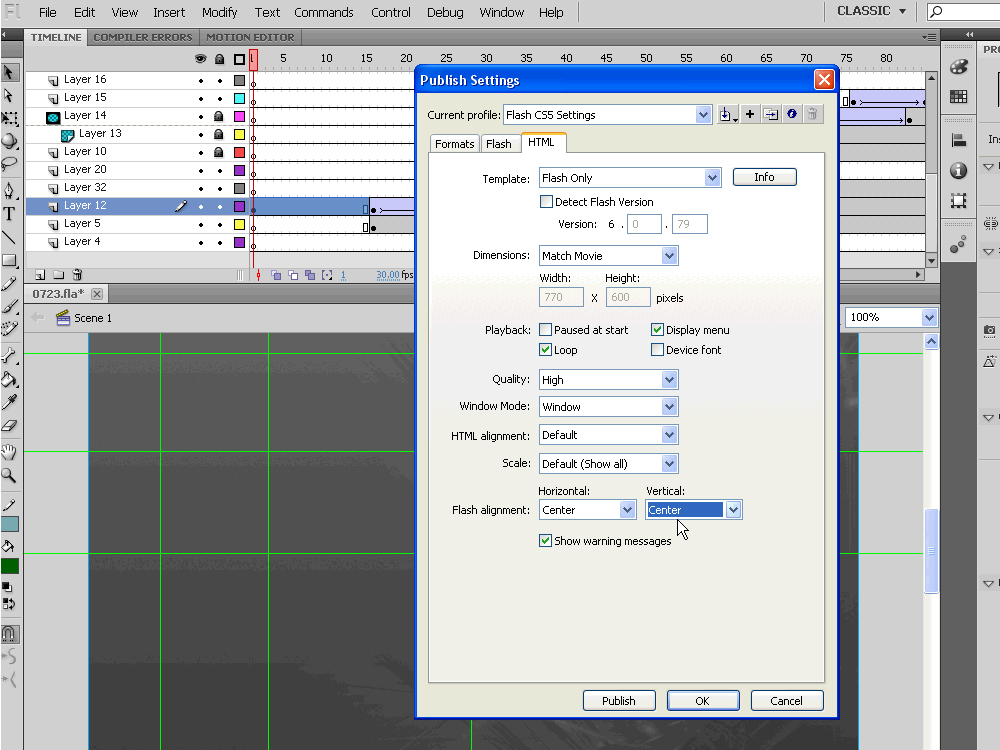
Task: Click the dark green fill color swatch
Action: pyautogui.click(x=9, y=566)
